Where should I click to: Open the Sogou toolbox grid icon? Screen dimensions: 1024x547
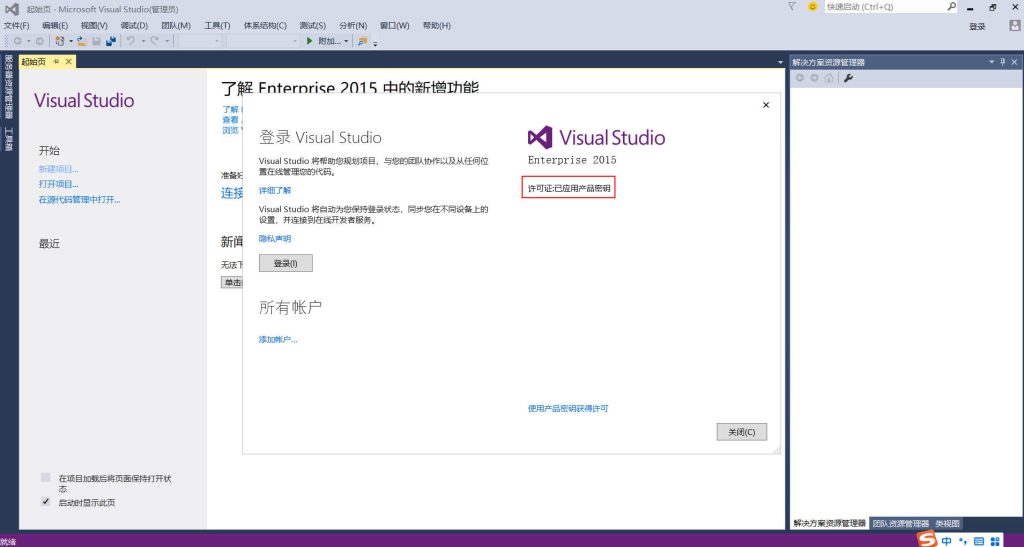tap(995, 541)
